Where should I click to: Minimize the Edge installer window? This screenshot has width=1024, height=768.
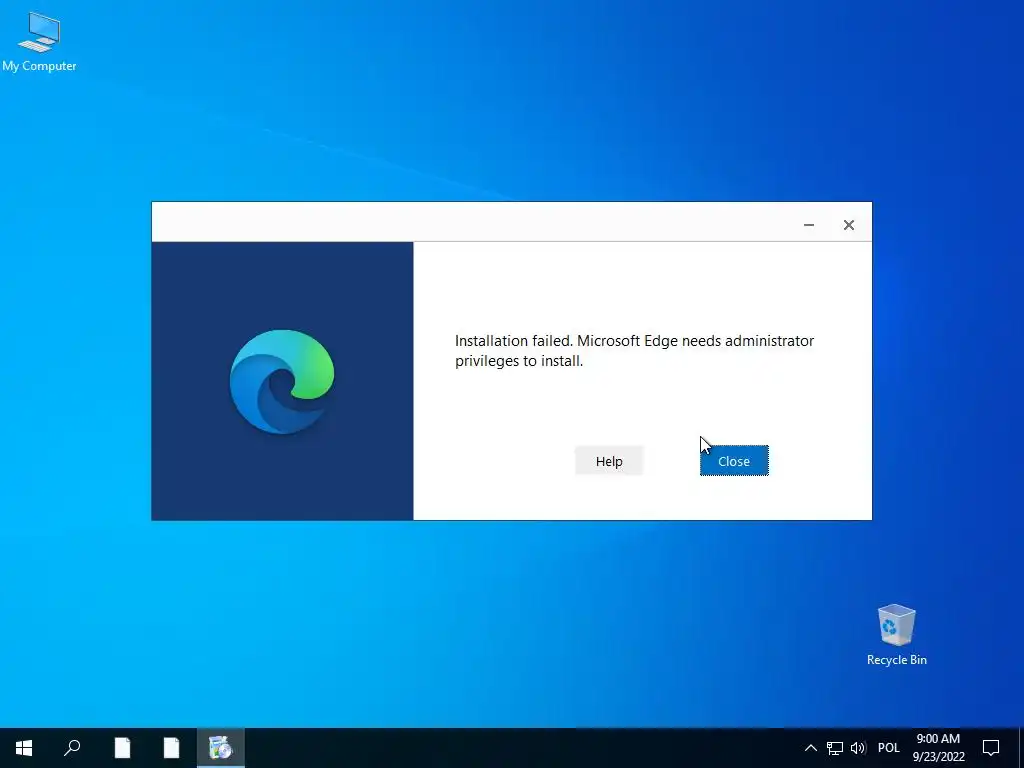point(808,225)
